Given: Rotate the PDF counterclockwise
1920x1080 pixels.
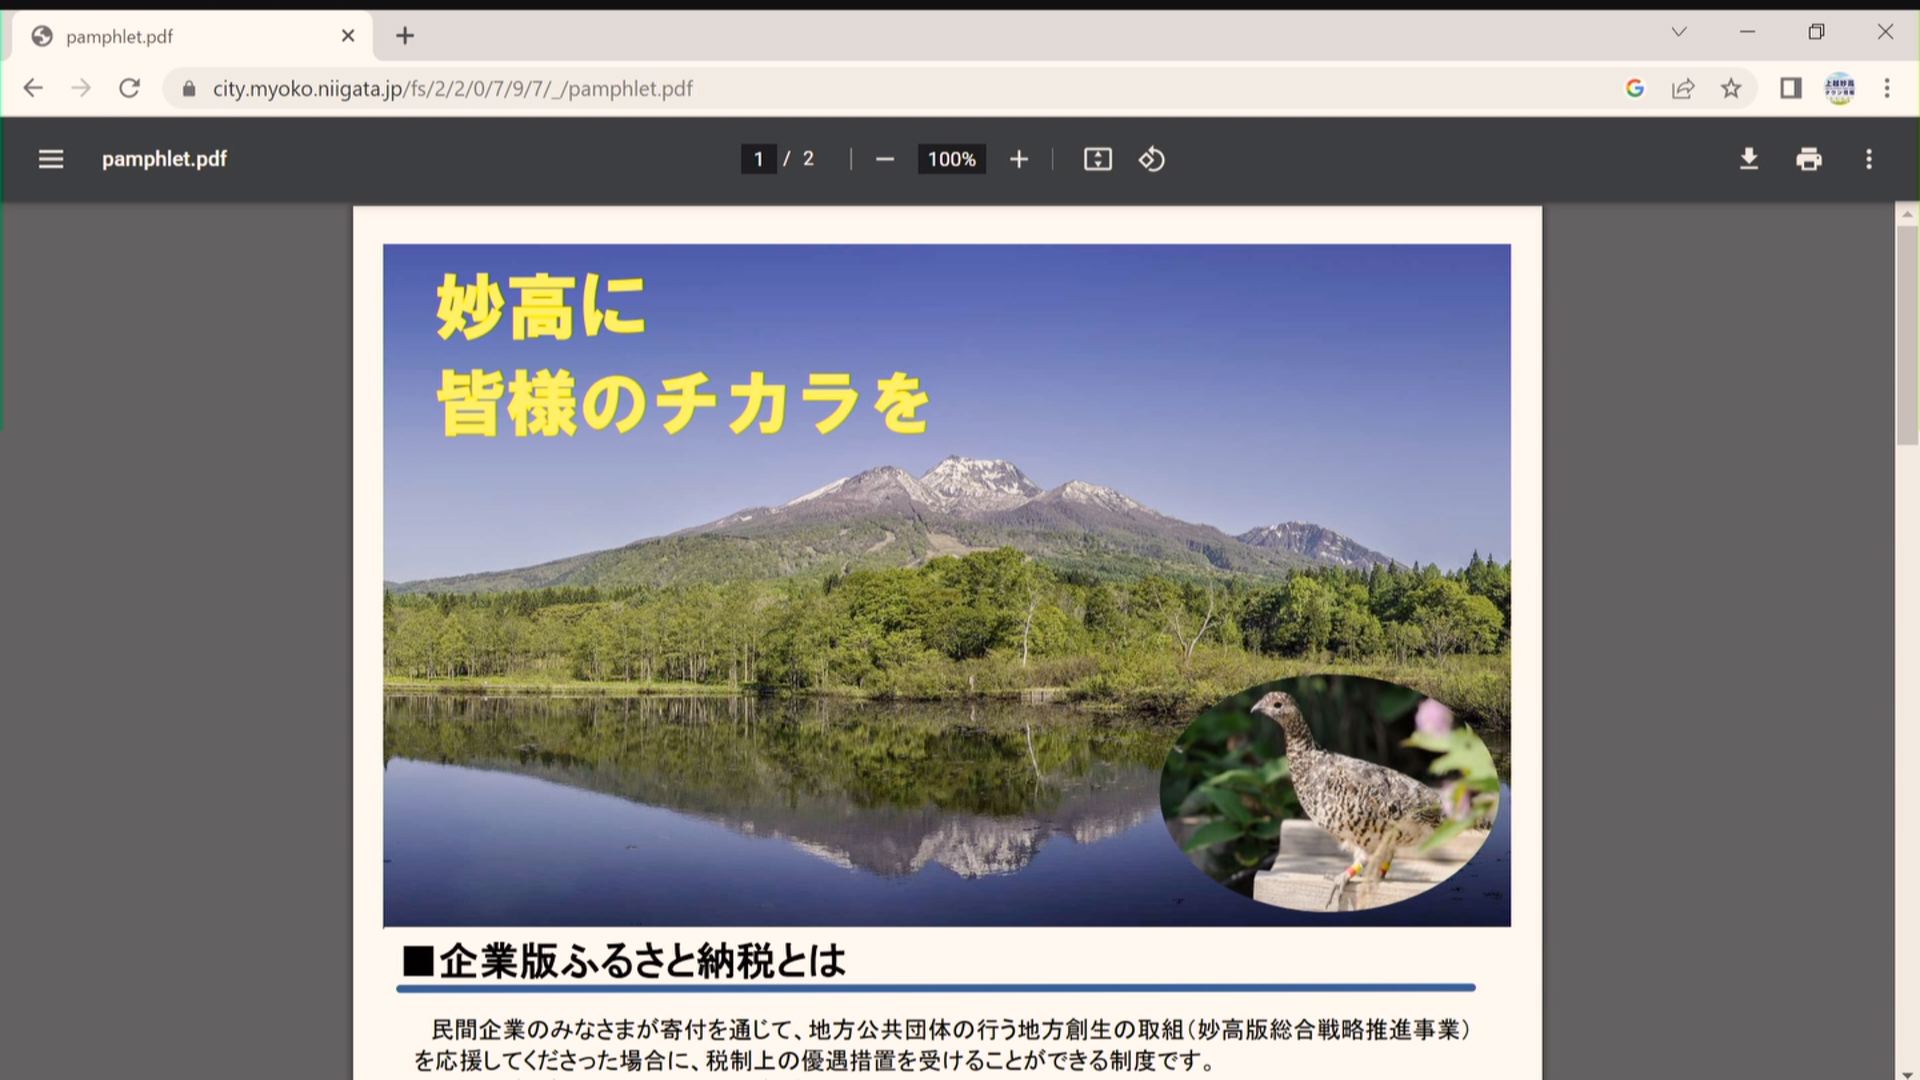Looking at the screenshot, I should click(x=1151, y=159).
